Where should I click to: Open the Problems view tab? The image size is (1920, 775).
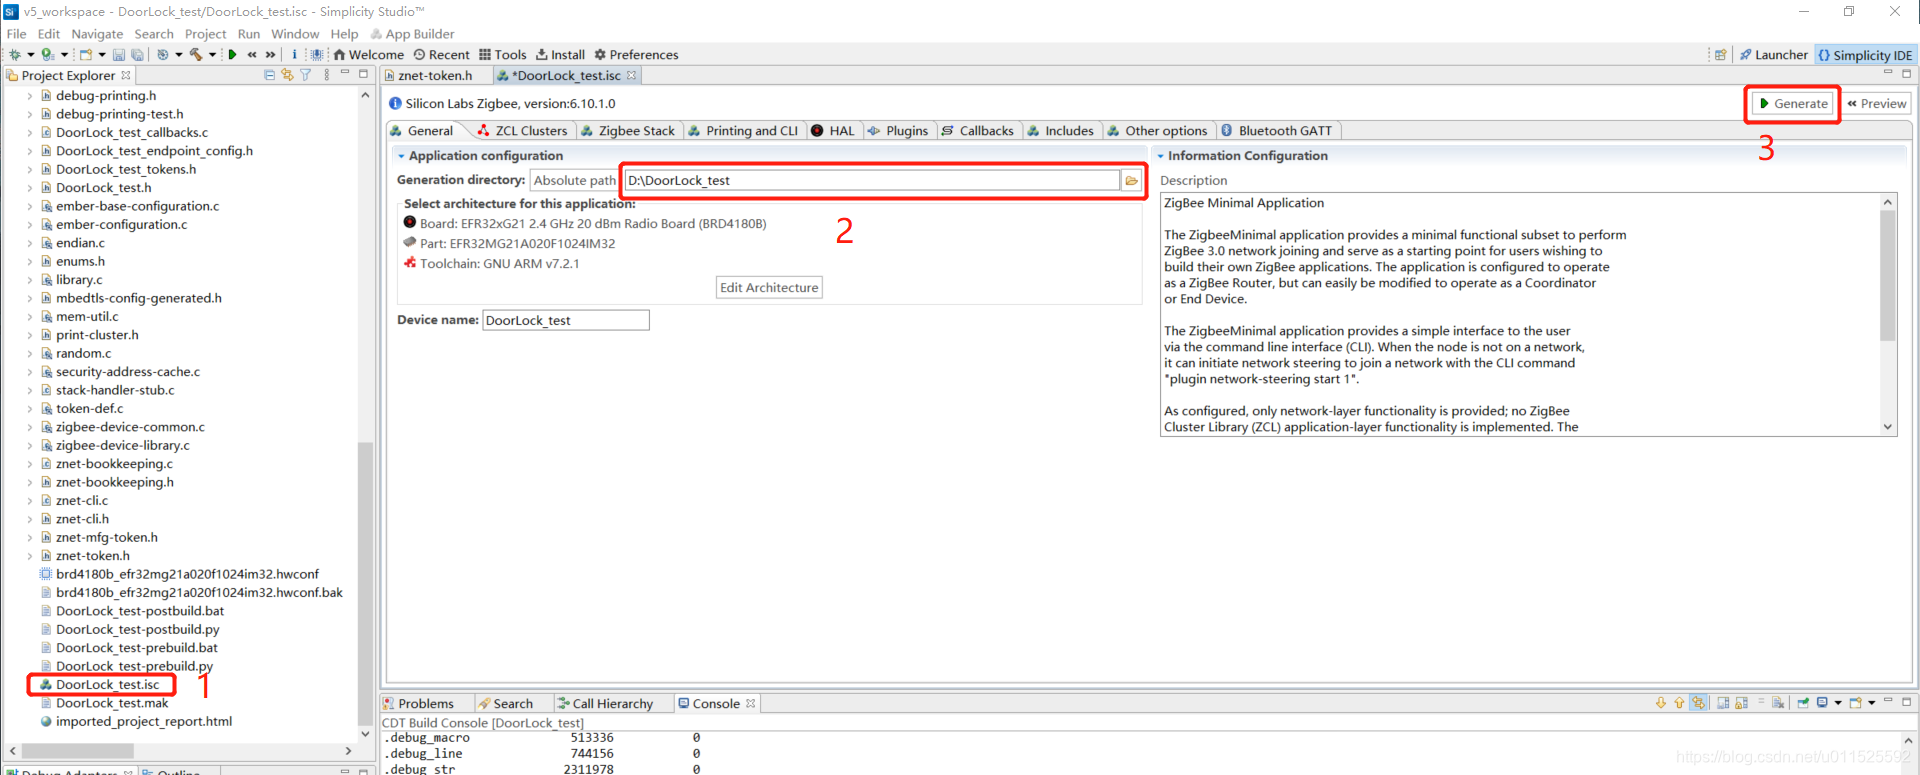(418, 704)
